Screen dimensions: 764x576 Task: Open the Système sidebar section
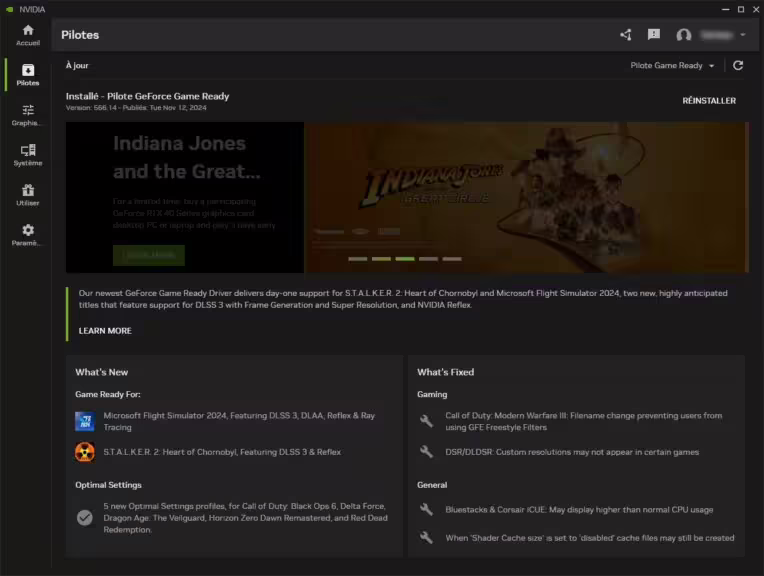28,155
